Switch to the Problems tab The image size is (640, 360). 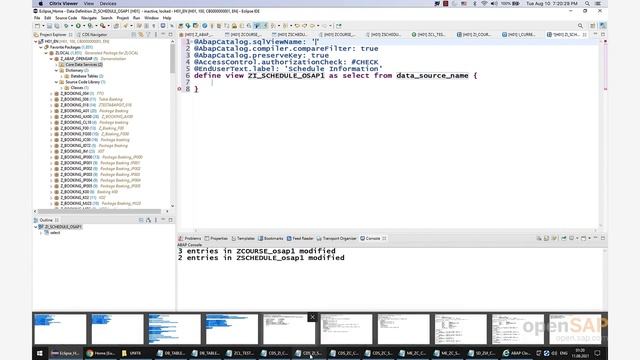tap(190, 238)
